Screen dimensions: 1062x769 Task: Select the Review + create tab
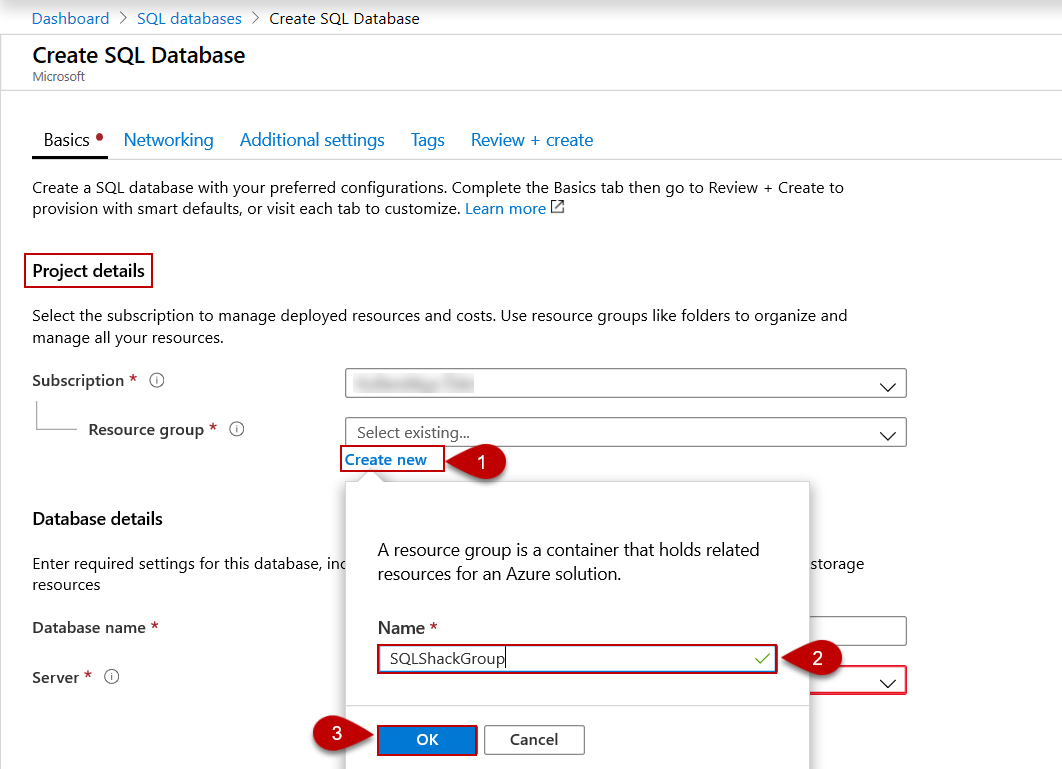[x=532, y=140]
